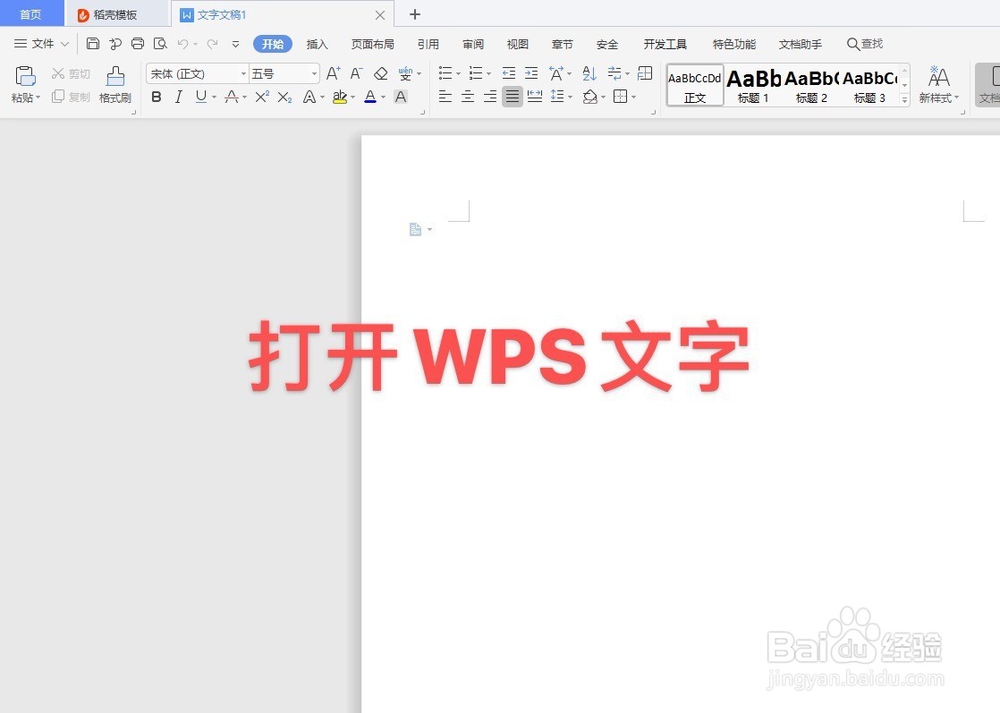
Task: Click the Decrease Indent icon
Action: pyautogui.click(x=508, y=73)
